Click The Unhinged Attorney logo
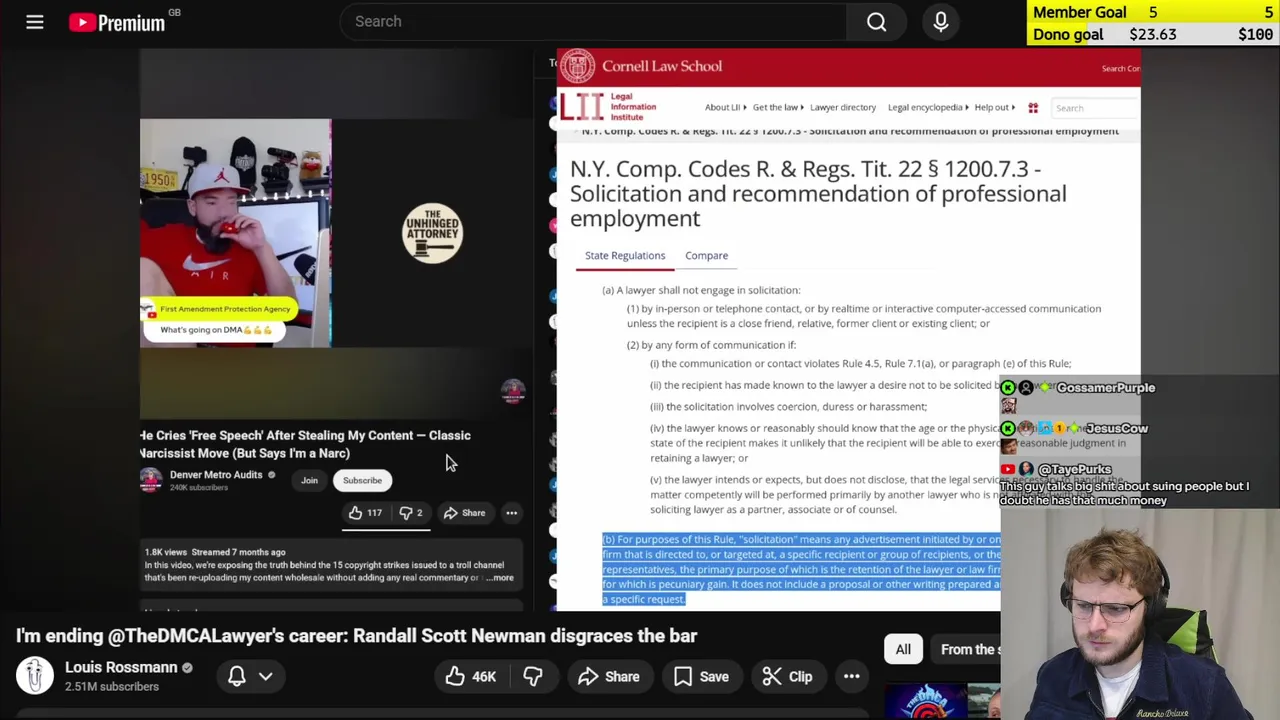1280x720 pixels. click(x=432, y=234)
